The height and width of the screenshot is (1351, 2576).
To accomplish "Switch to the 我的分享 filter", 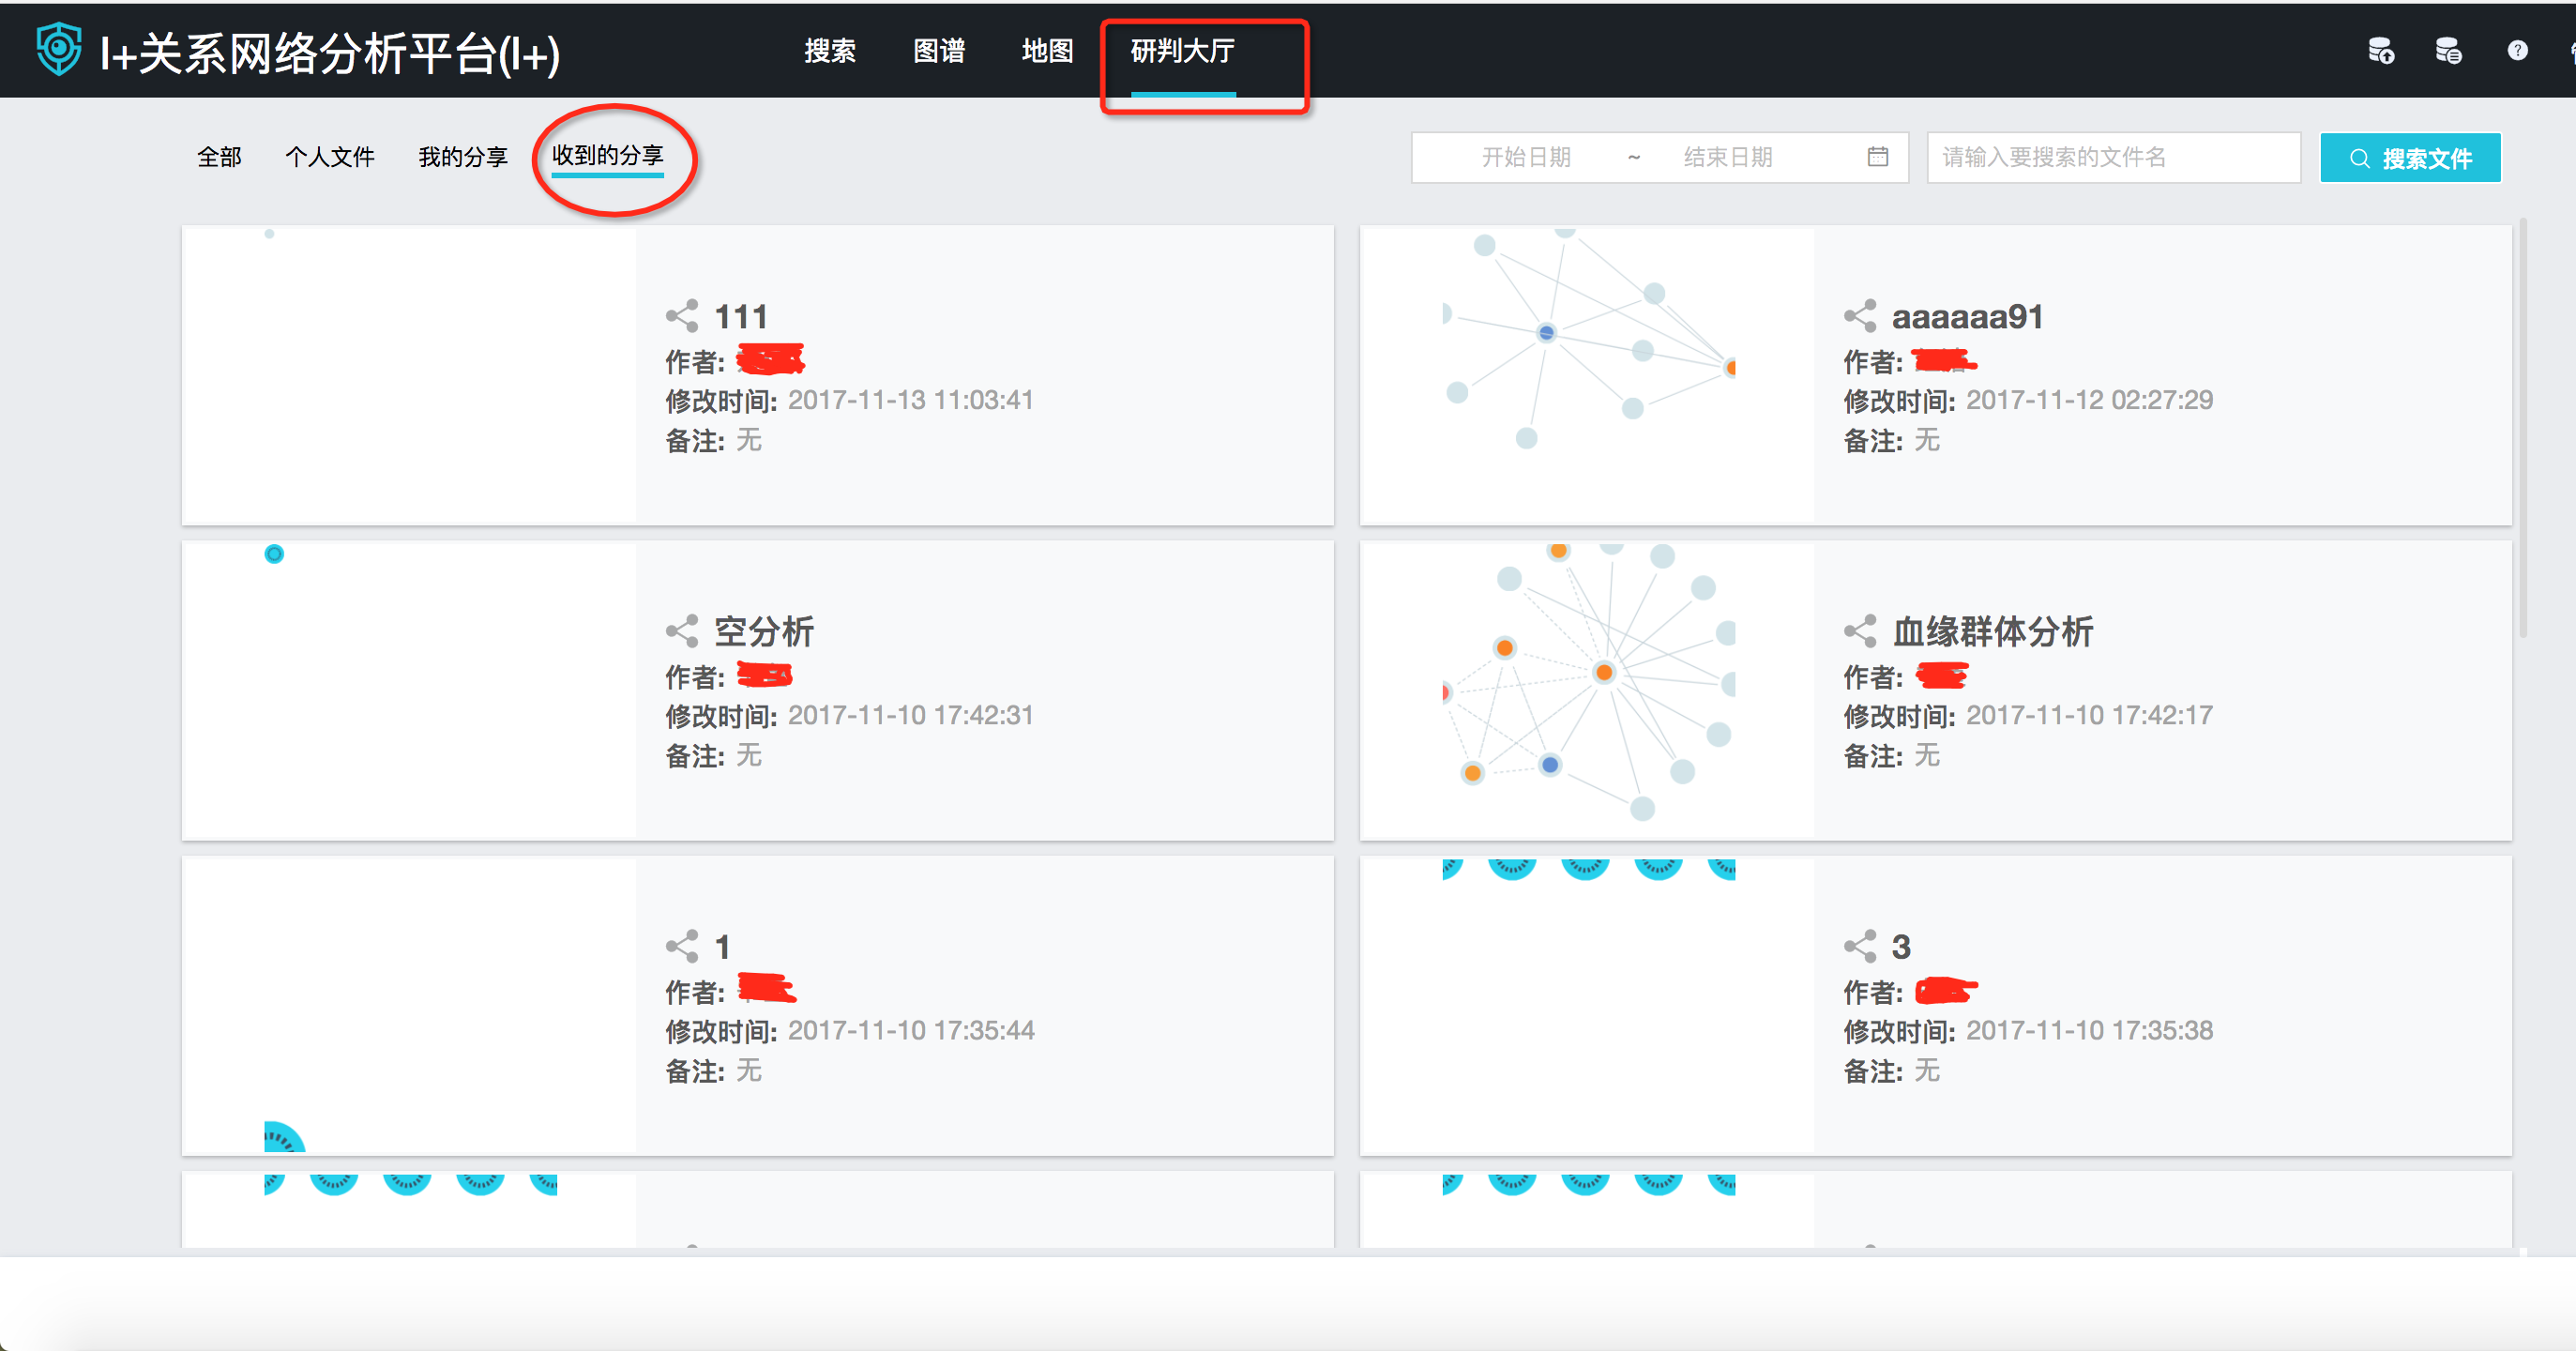I will 463,157.
